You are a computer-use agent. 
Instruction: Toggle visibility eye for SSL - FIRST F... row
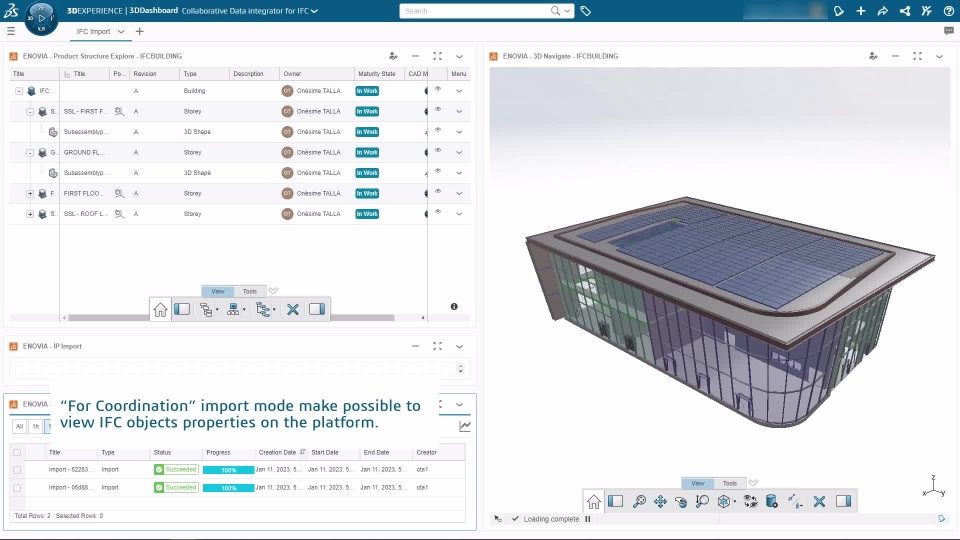tap(438, 110)
